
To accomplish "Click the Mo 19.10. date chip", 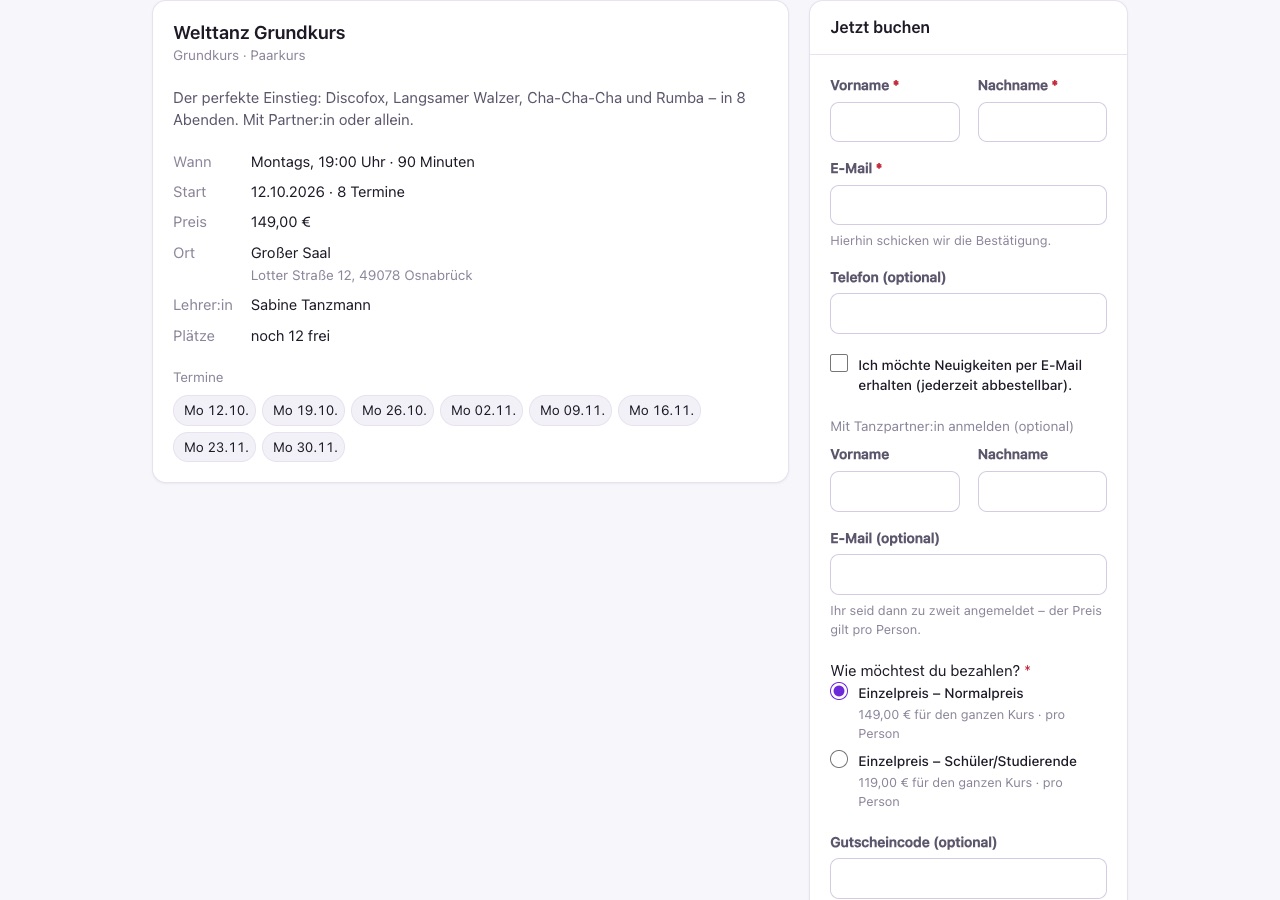I will point(304,410).
